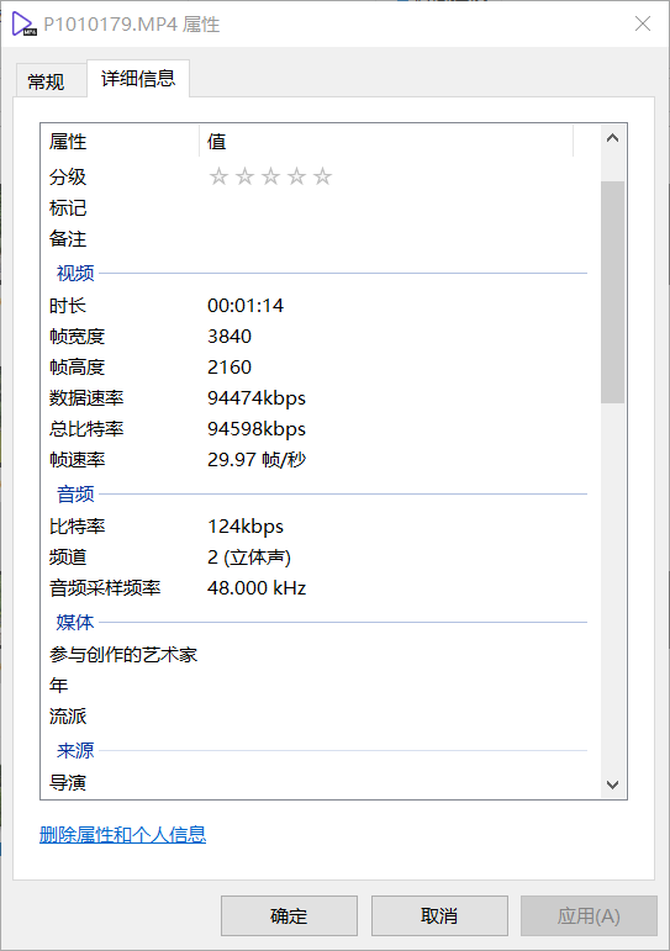
Task: Click the 标记 value field
Action: pyautogui.click(x=390, y=208)
